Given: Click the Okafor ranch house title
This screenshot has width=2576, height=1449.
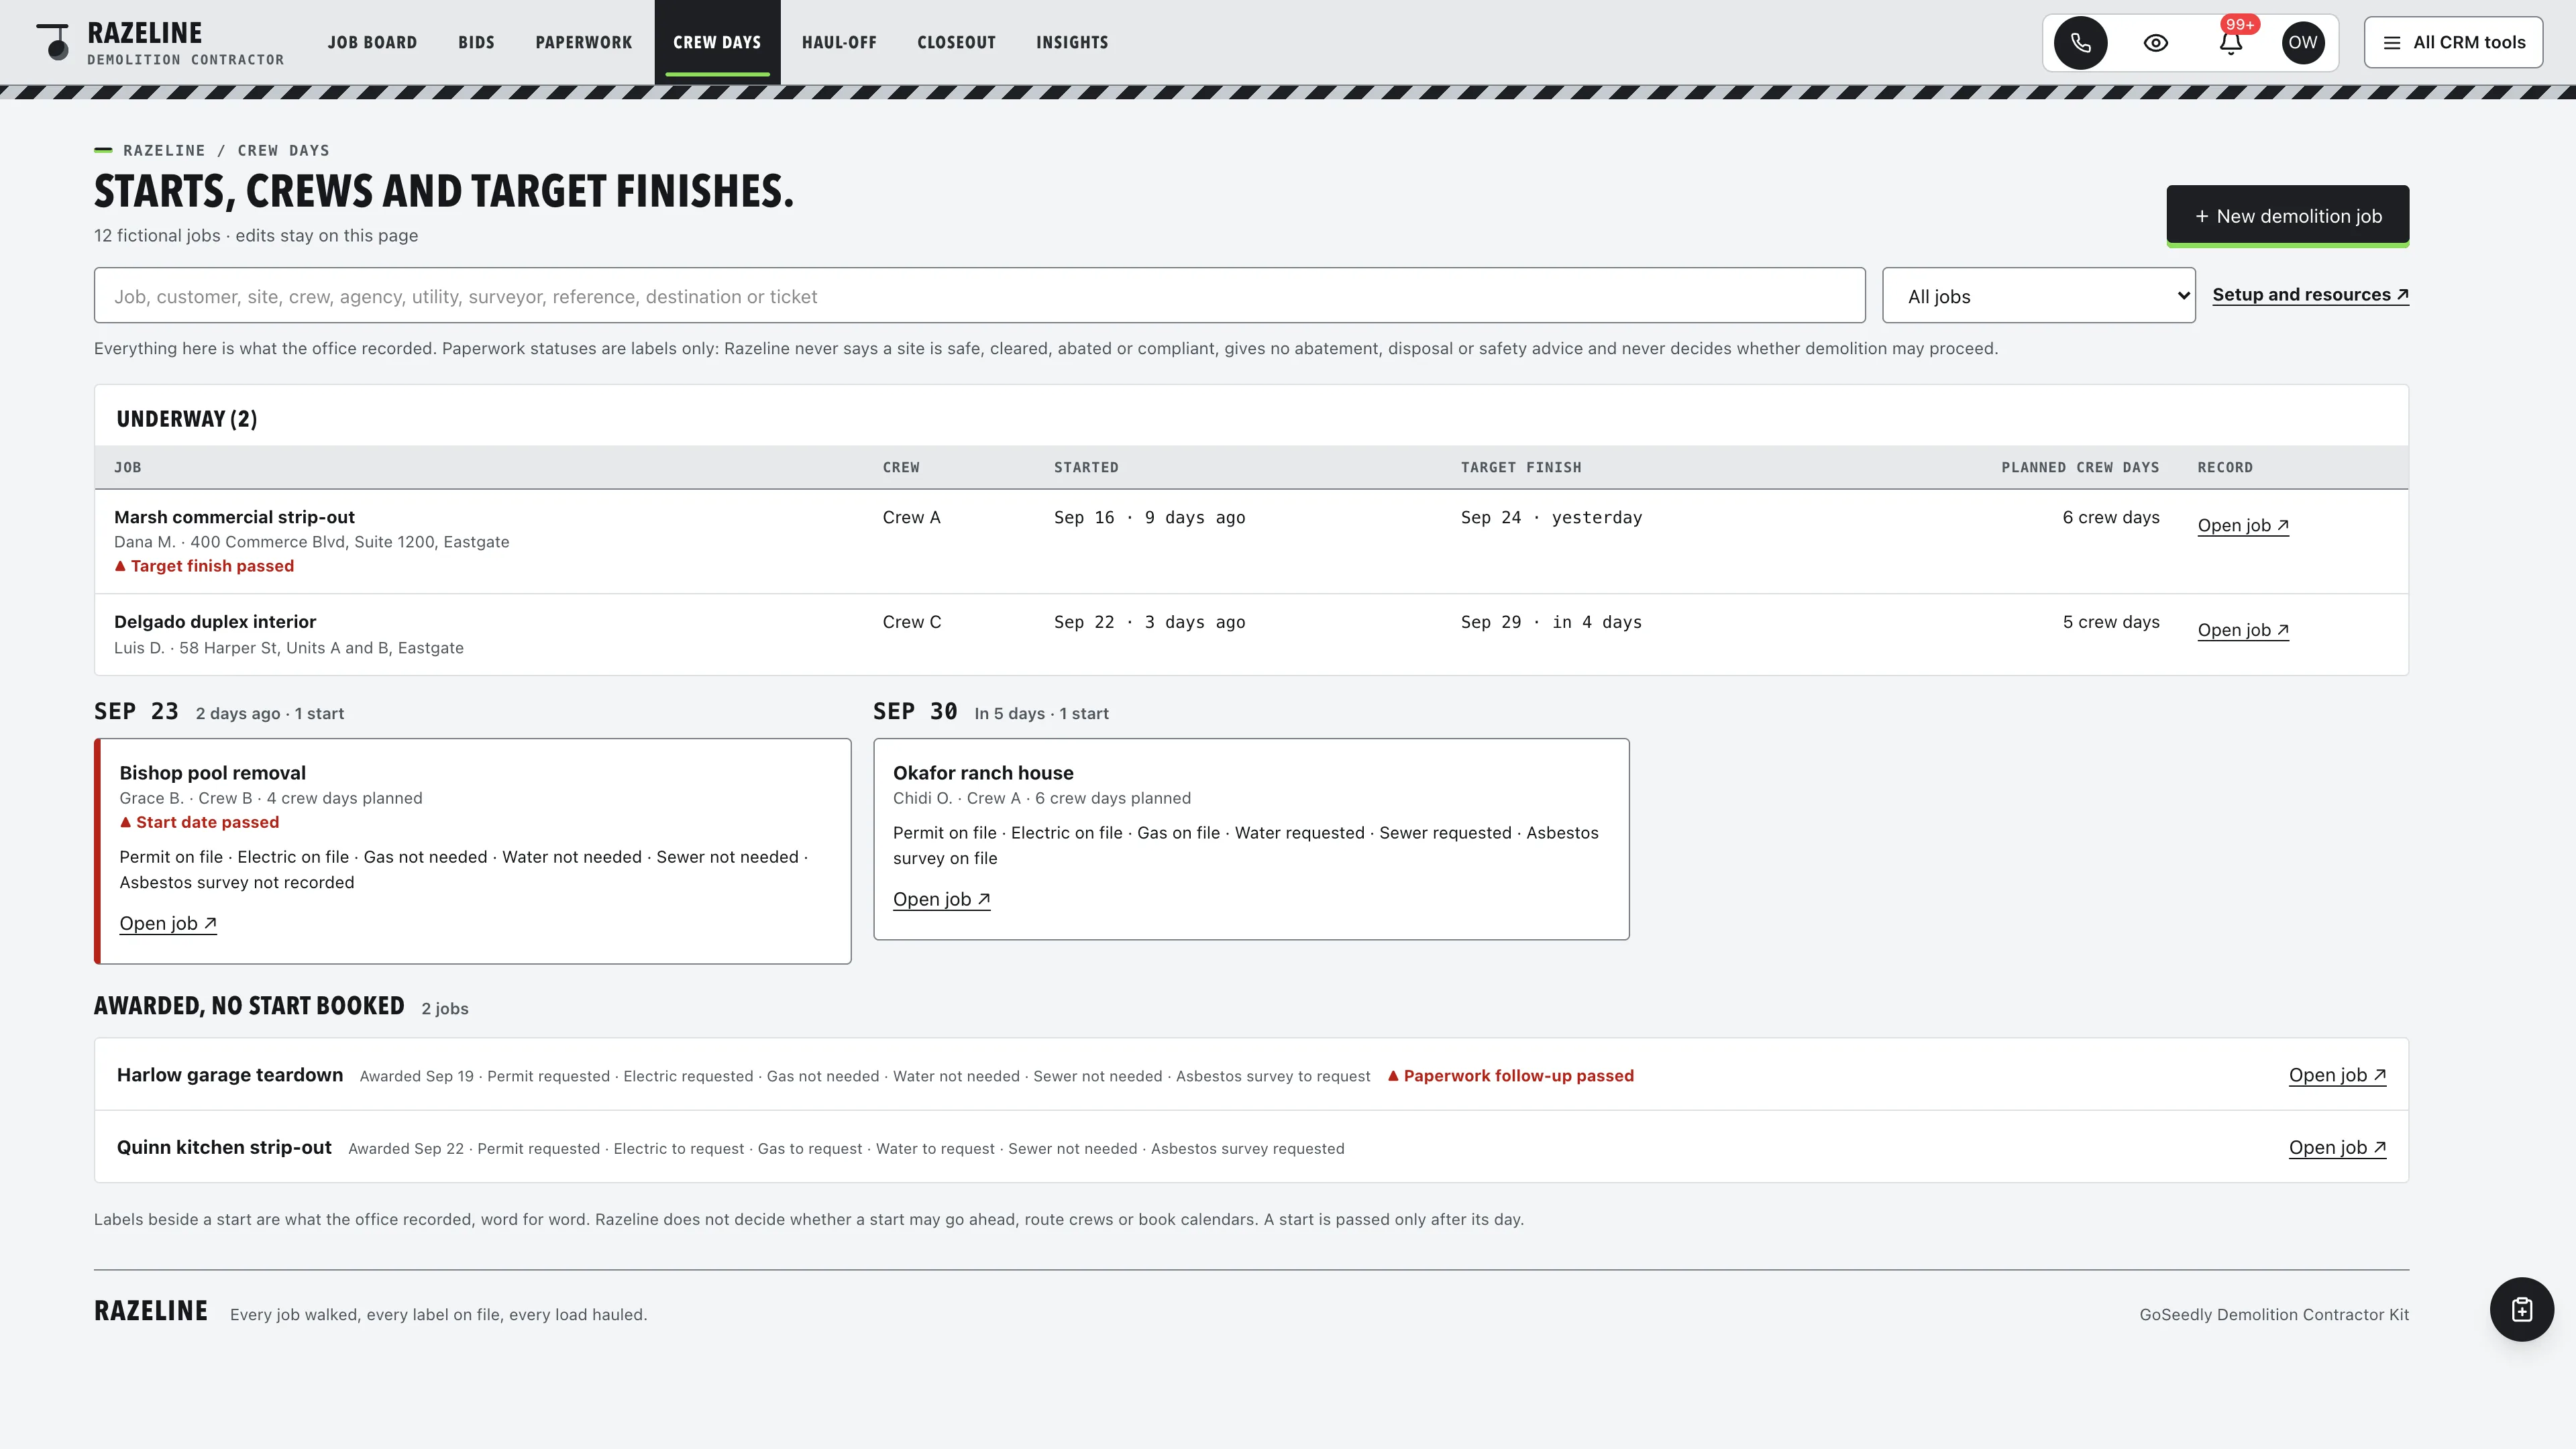Looking at the screenshot, I should [x=983, y=773].
